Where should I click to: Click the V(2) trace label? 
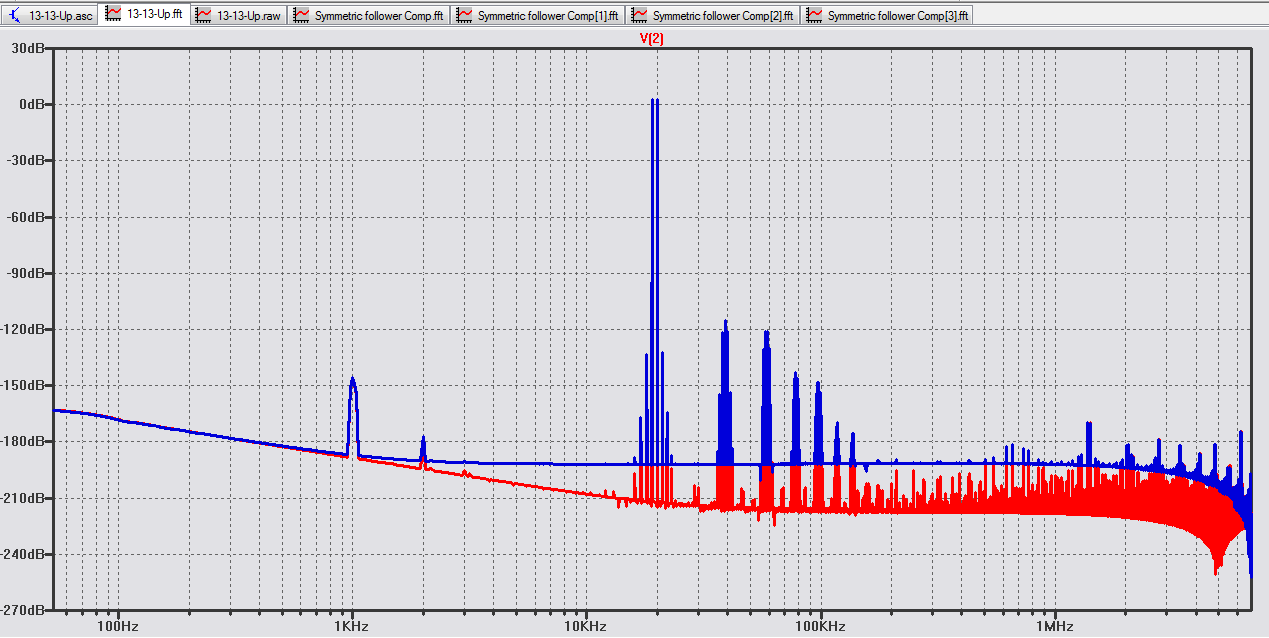pyautogui.click(x=652, y=39)
